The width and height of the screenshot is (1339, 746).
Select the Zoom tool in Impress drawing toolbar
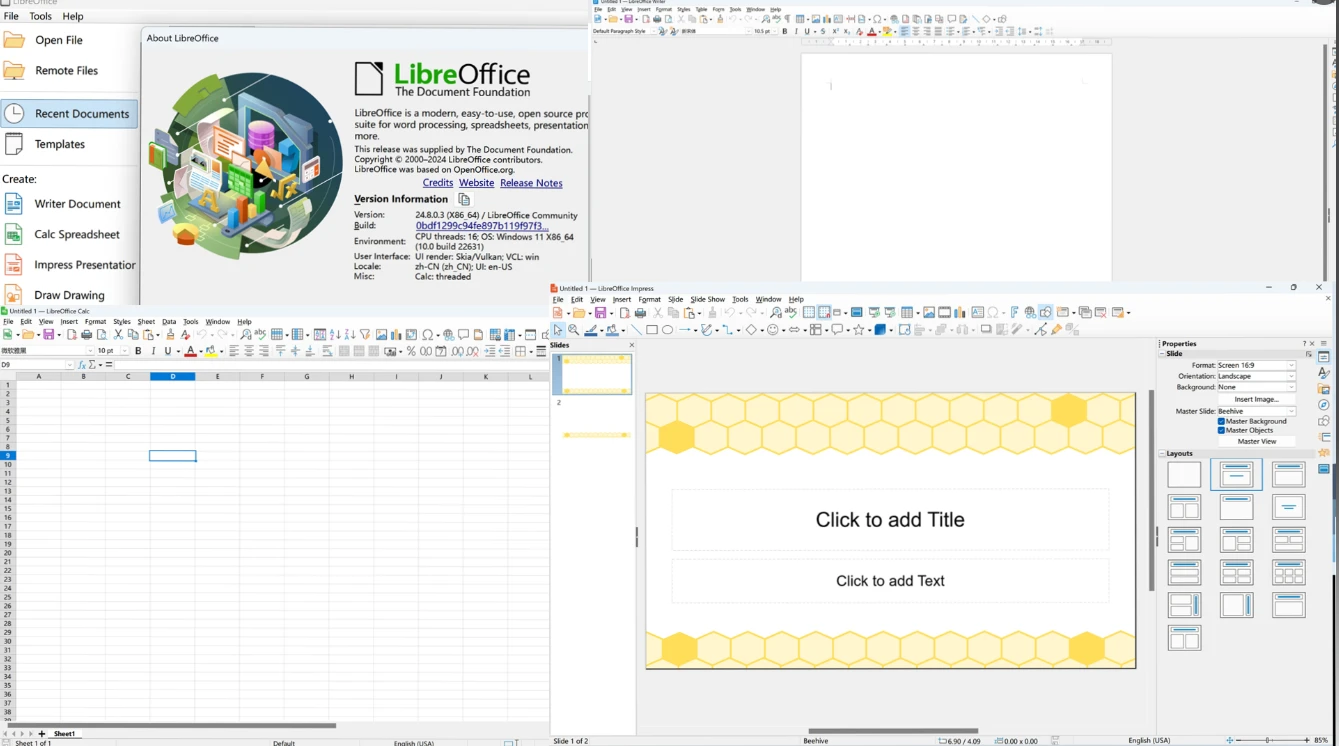click(x=572, y=330)
